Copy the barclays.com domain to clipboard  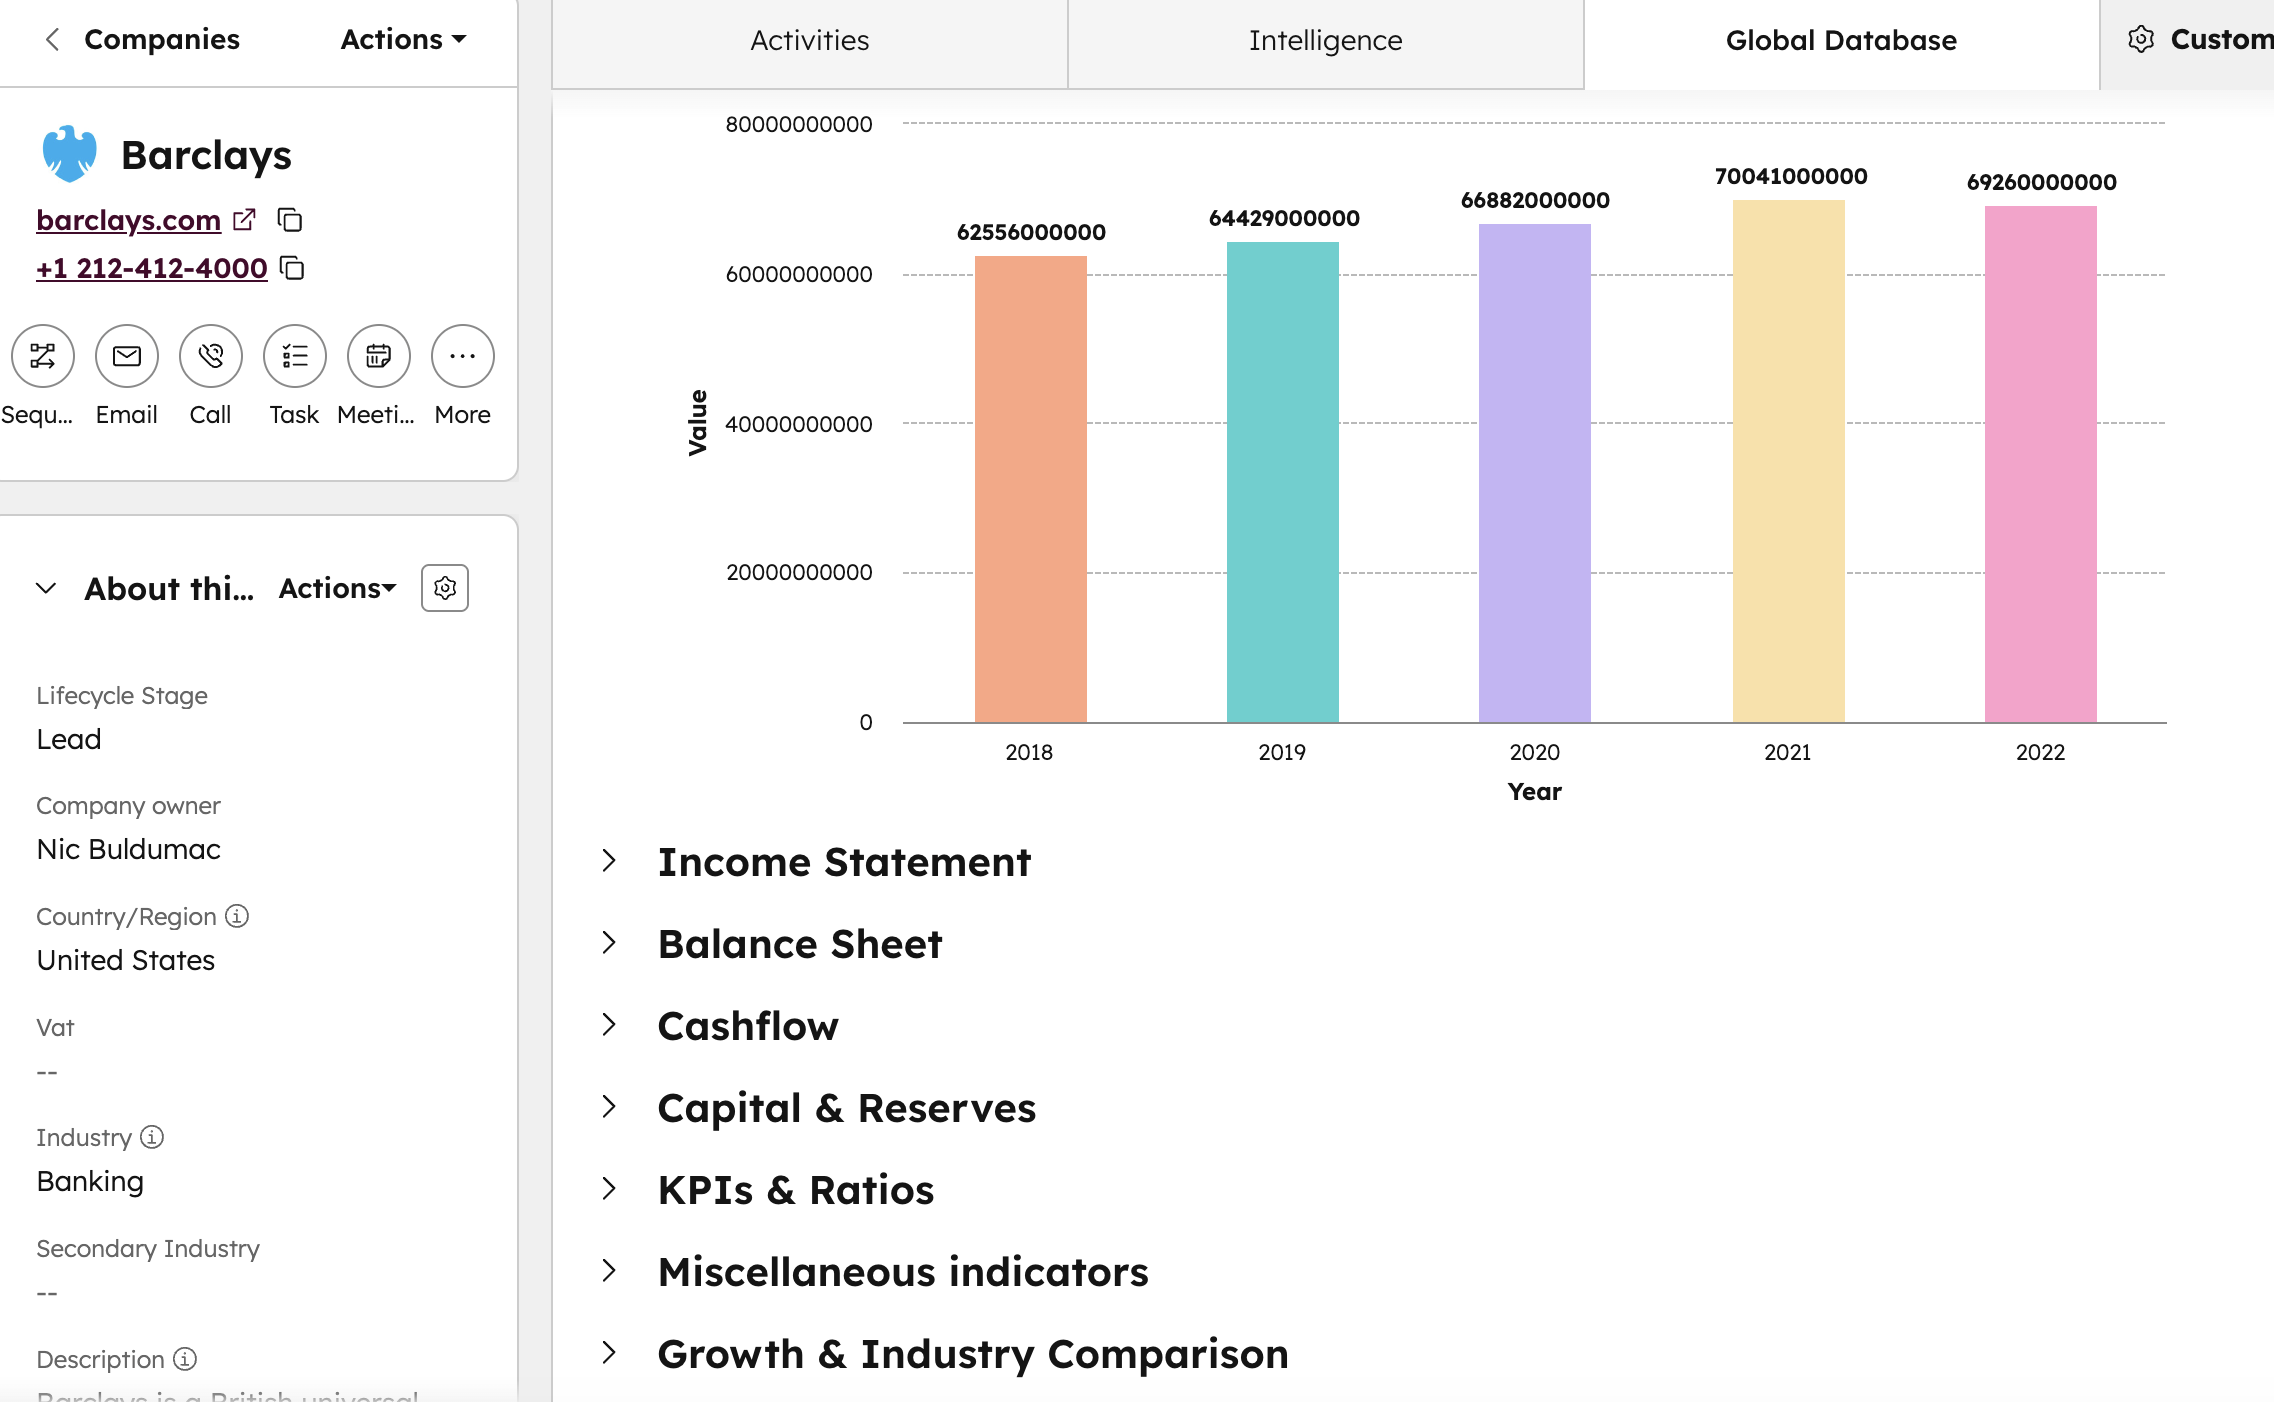click(290, 219)
